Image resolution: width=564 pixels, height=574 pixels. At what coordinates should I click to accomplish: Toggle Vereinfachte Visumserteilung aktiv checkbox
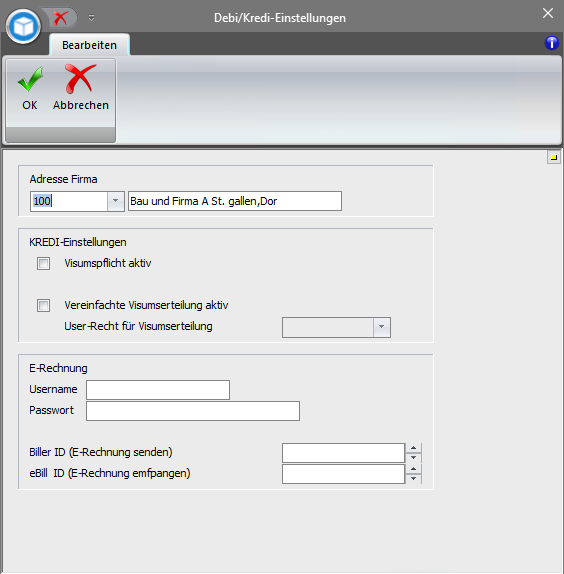coord(44,305)
